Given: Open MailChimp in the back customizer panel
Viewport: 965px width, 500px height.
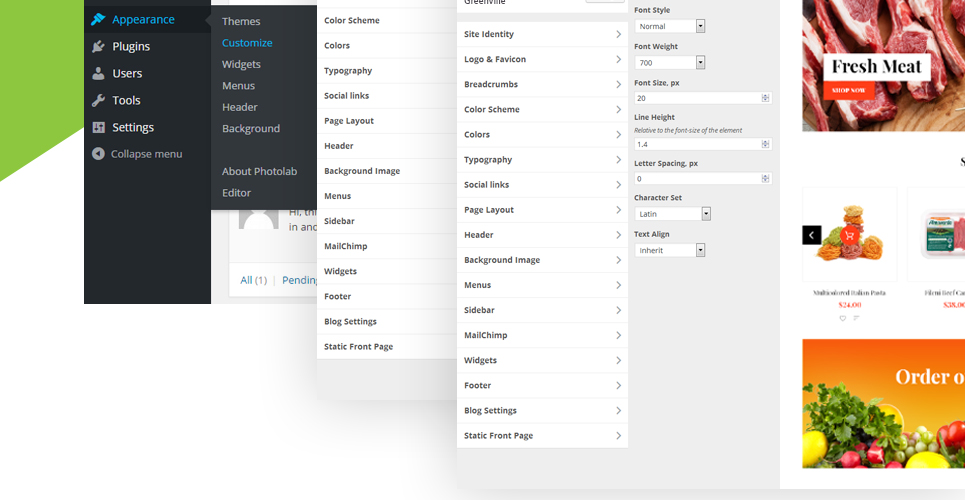Looking at the screenshot, I should (x=386, y=246).
